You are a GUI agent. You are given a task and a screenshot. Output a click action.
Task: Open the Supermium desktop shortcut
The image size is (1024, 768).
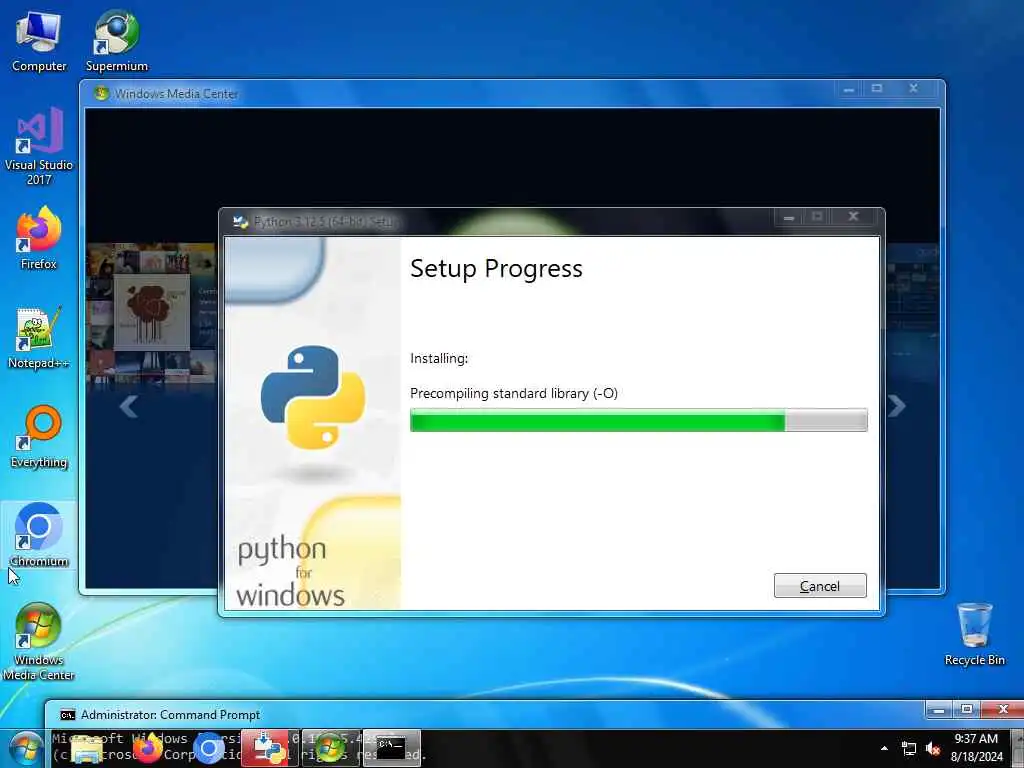116,40
